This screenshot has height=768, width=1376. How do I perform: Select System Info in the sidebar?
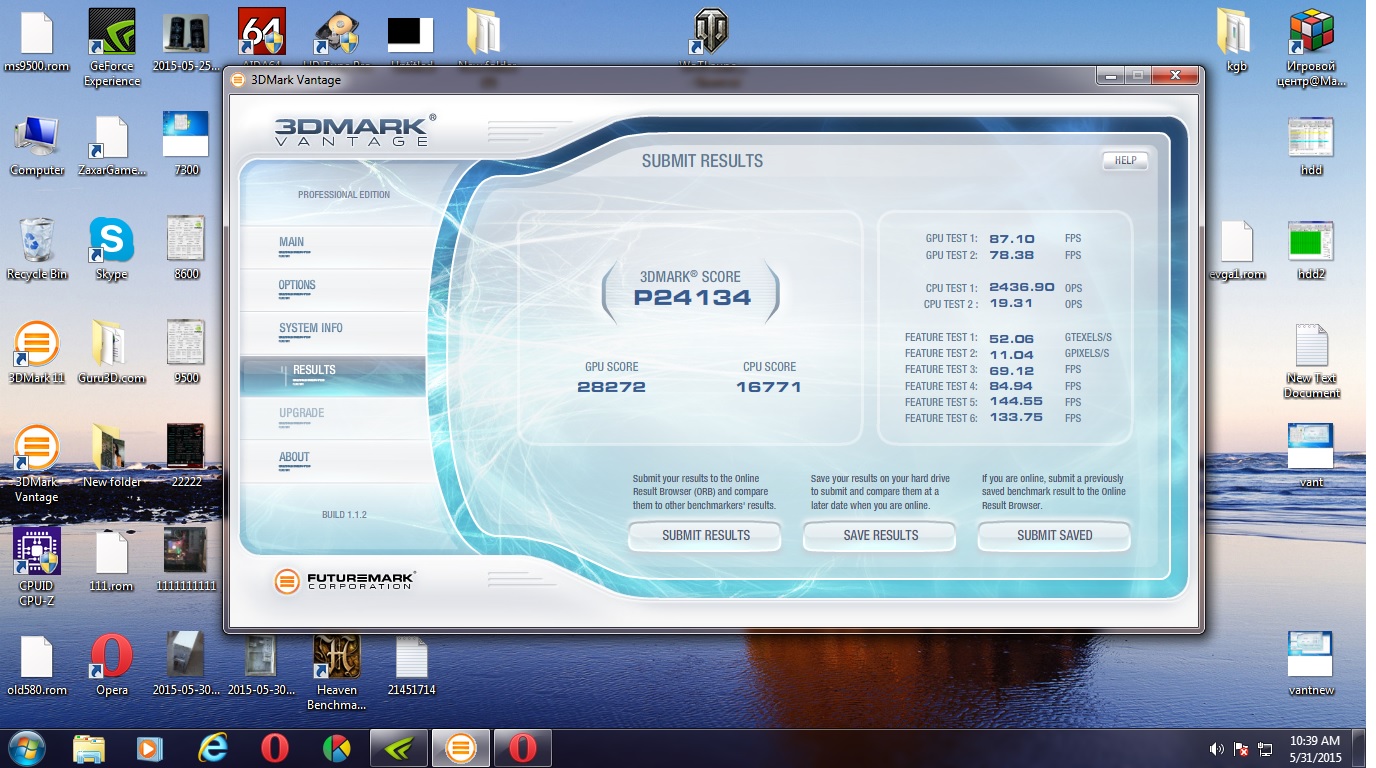pos(310,329)
